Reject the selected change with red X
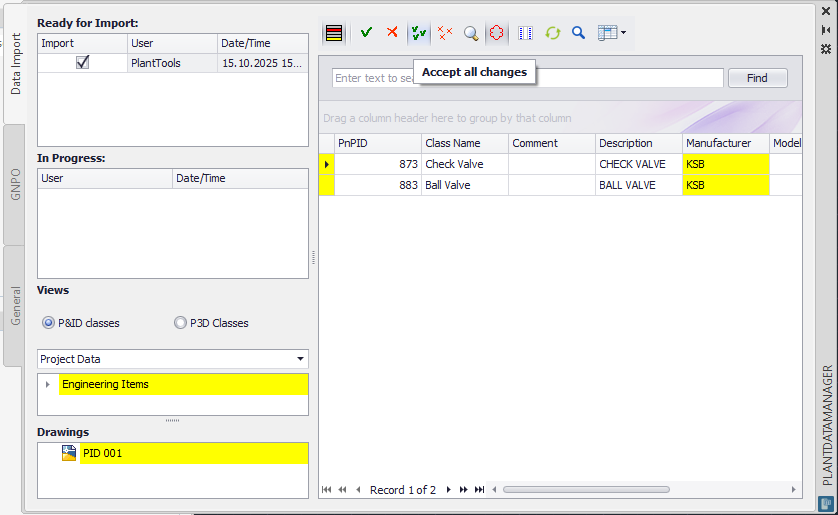This screenshot has height=515, width=838. tap(392, 33)
